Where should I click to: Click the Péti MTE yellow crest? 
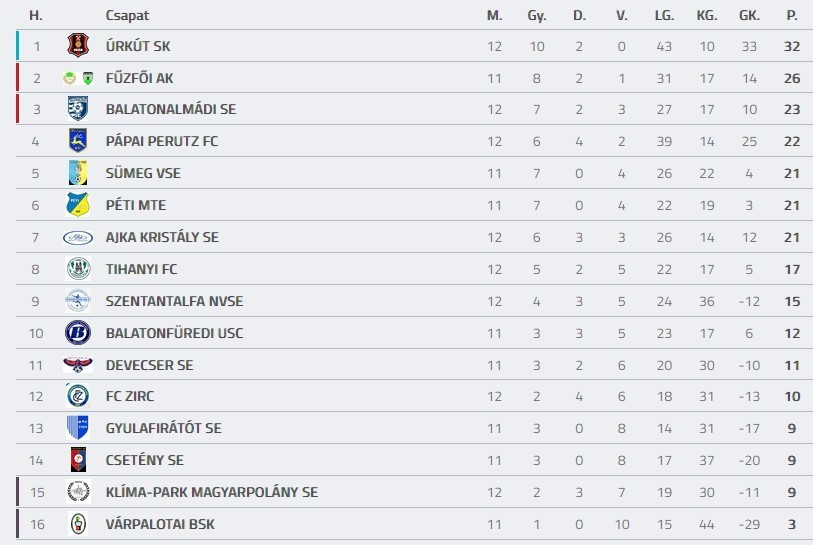pyautogui.click(x=77, y=205)
